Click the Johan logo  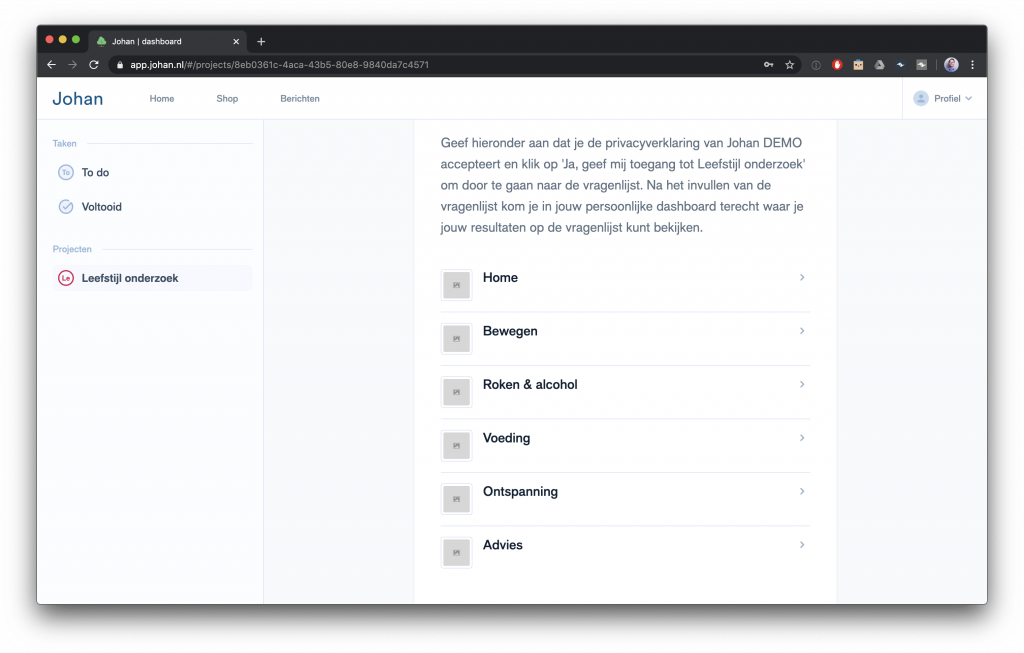point(78,99)
